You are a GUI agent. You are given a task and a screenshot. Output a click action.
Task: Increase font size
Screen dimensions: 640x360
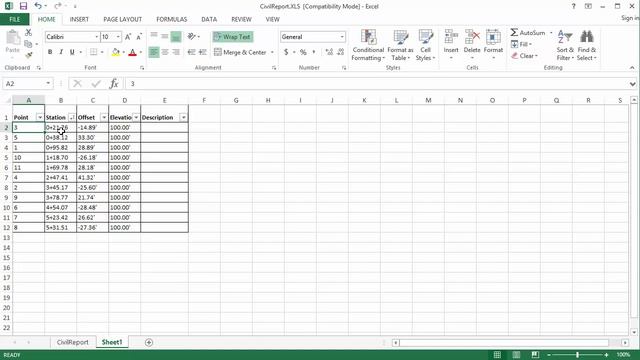point(128,37)
